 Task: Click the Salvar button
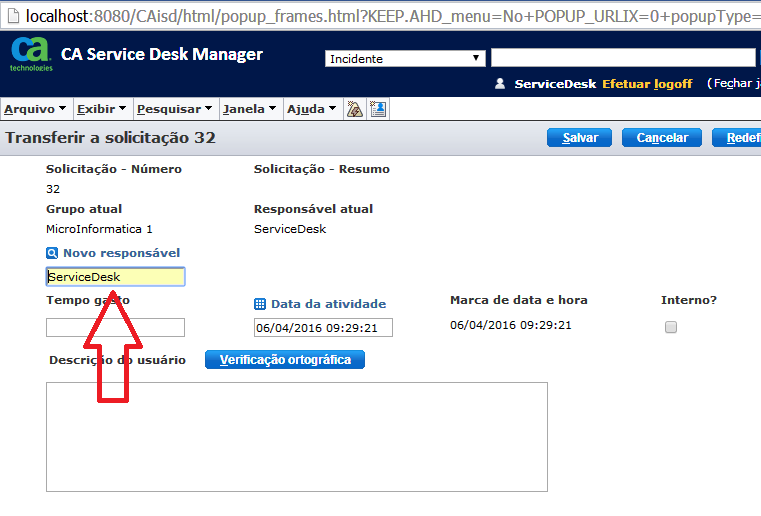(x=579, y=138)
